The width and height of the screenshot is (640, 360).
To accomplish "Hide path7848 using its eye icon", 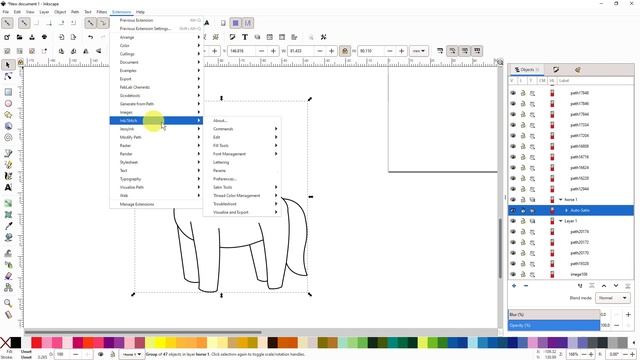I will [513, 93].
